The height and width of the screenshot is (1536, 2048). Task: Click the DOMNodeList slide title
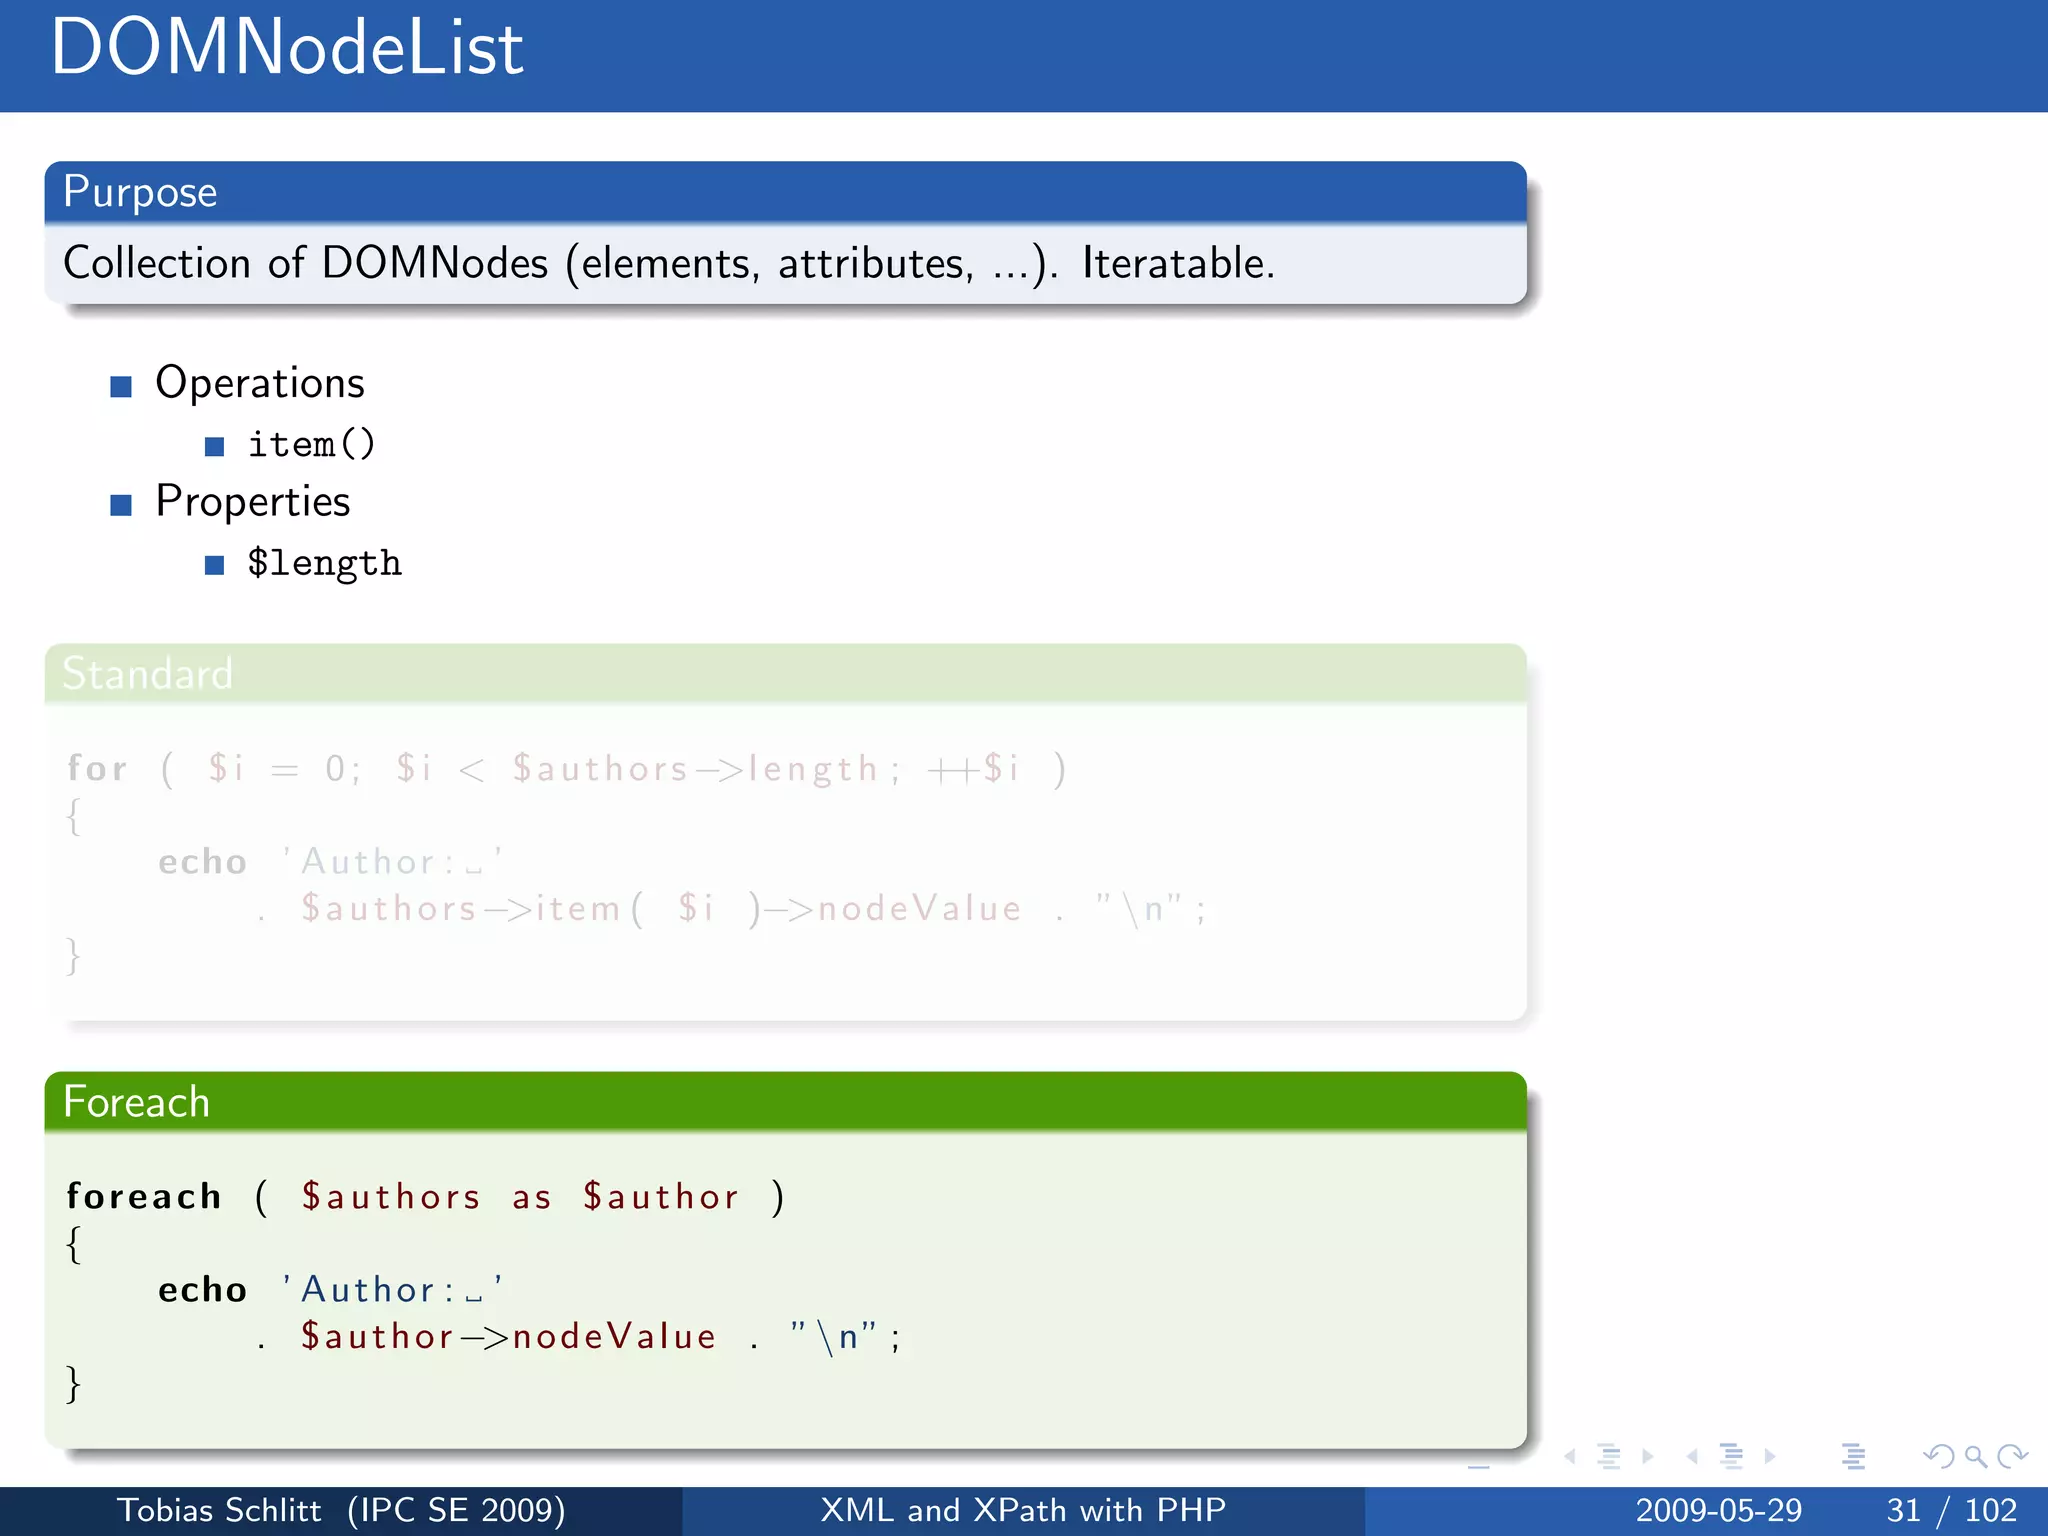[287, 48]
